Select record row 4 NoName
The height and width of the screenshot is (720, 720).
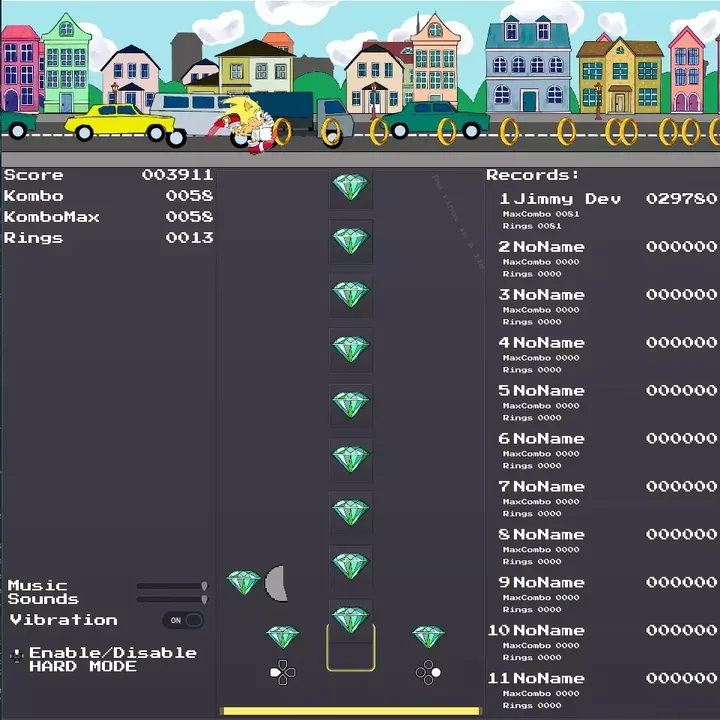click(x=608, y=355)
